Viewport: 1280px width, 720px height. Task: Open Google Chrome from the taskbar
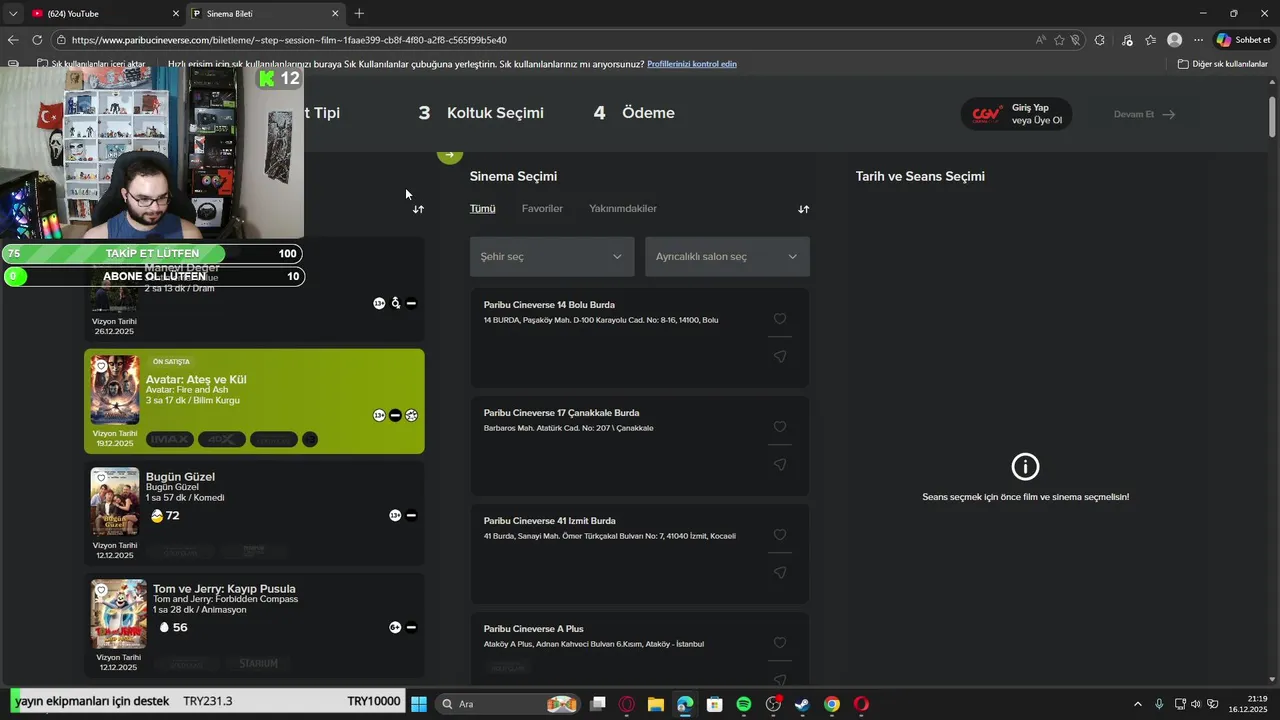point(831,704)
